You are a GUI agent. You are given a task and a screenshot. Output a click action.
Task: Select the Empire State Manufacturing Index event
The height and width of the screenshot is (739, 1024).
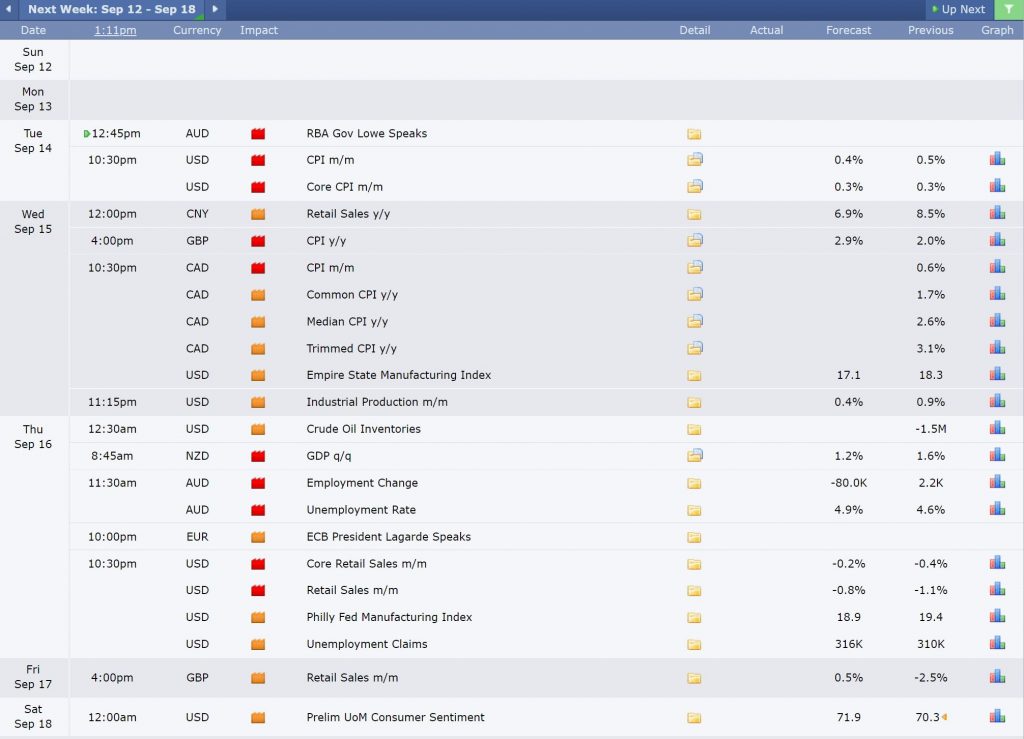[398, 375]
